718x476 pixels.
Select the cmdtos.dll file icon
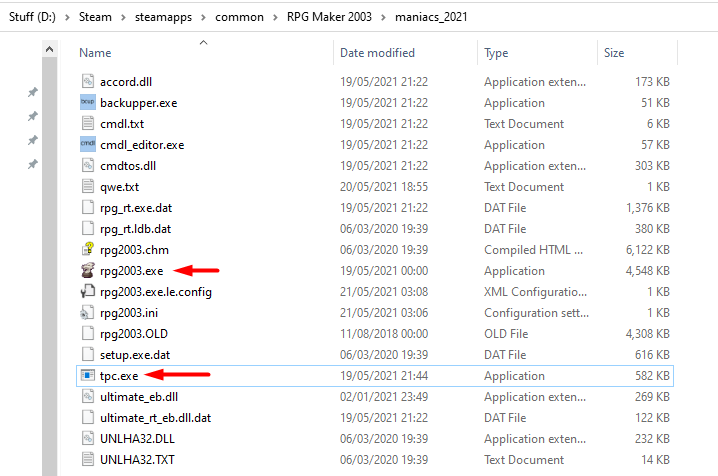coord(87,166)
